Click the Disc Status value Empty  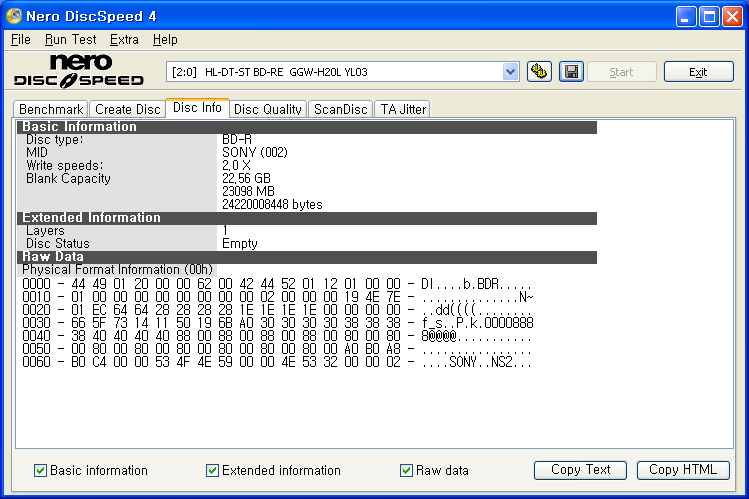pyautogui.click(x=240, y=244)
